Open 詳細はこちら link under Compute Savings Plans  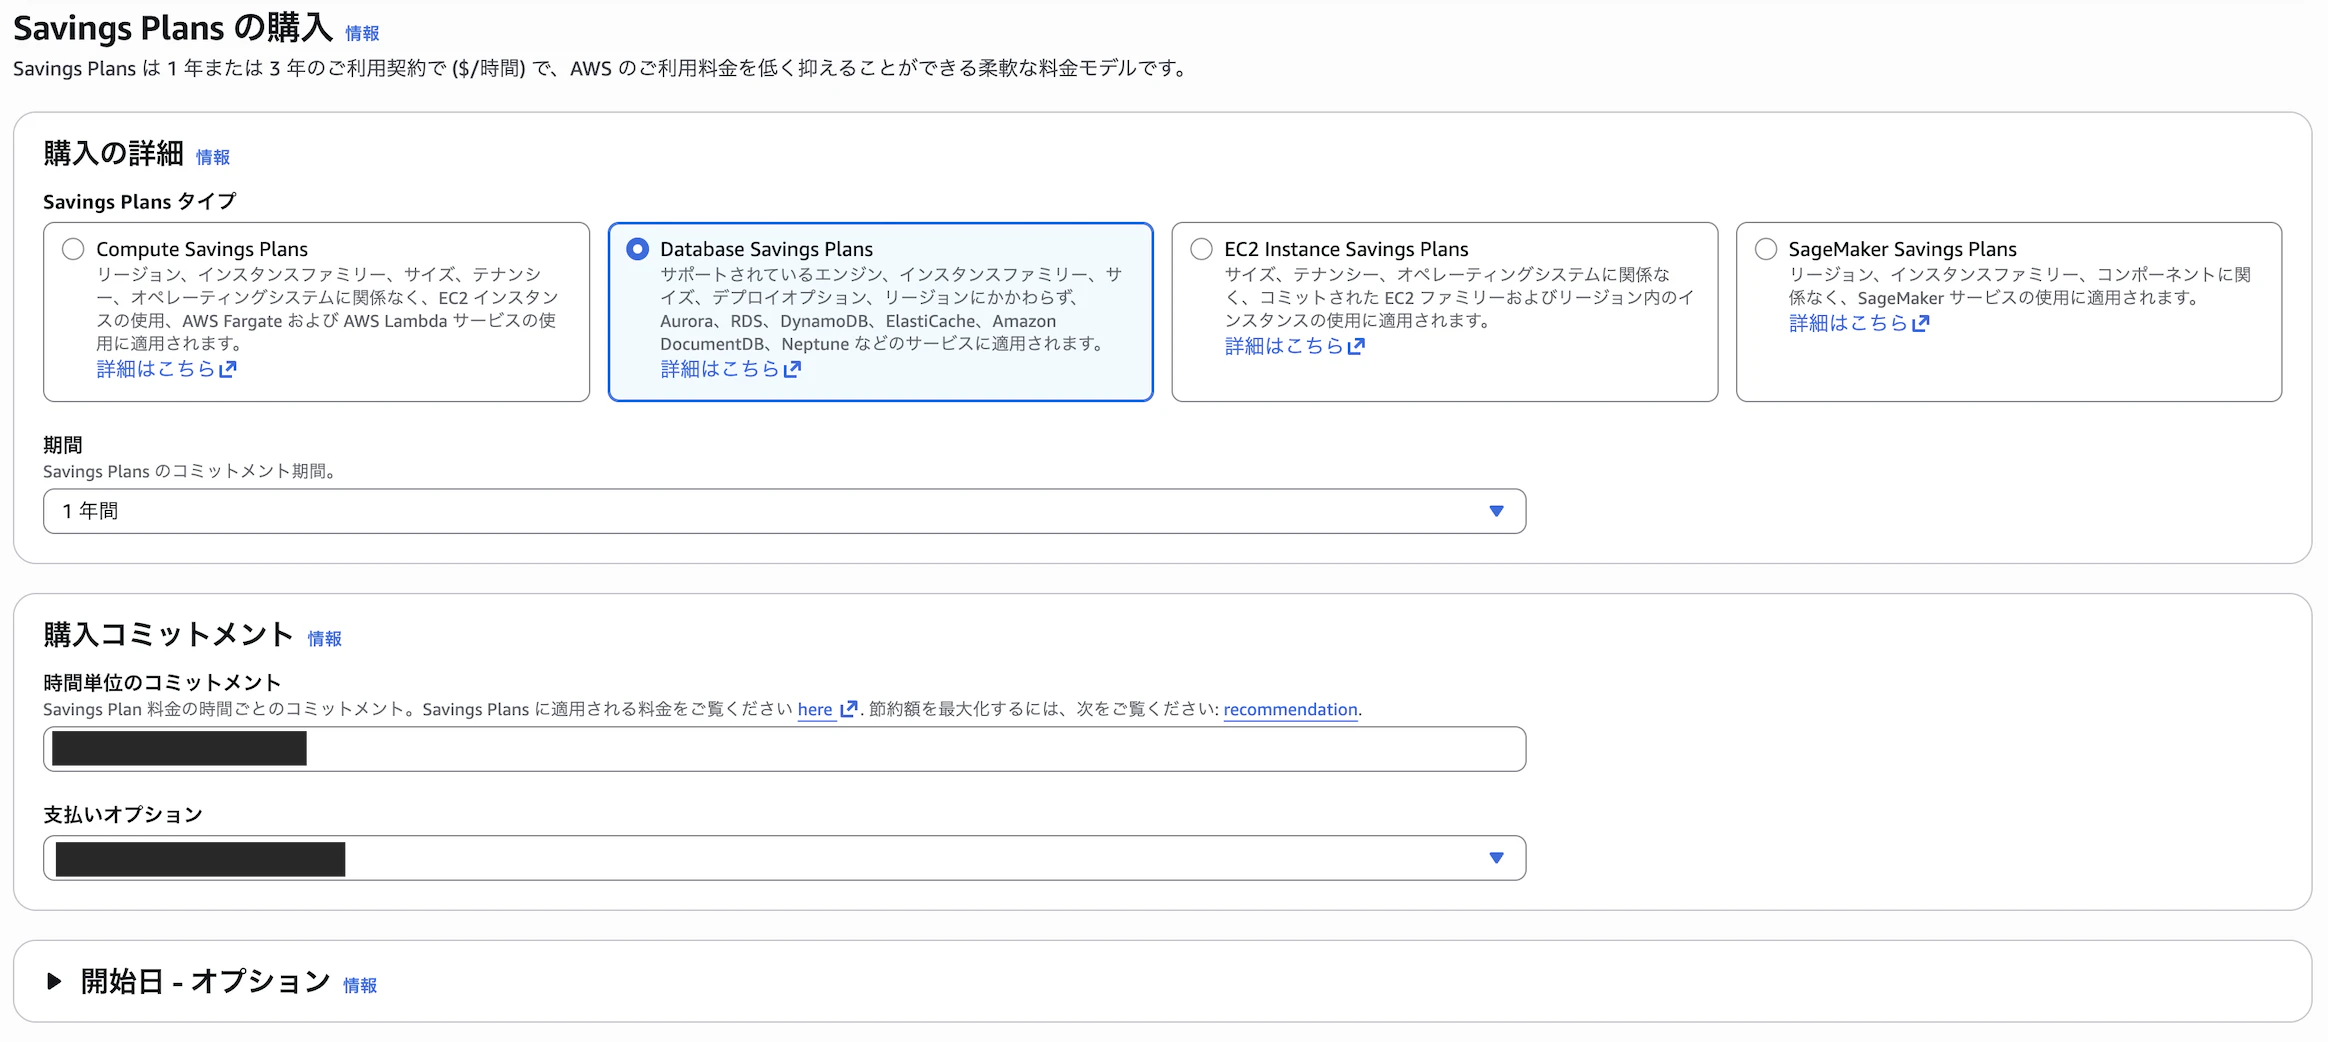point(166,369)
